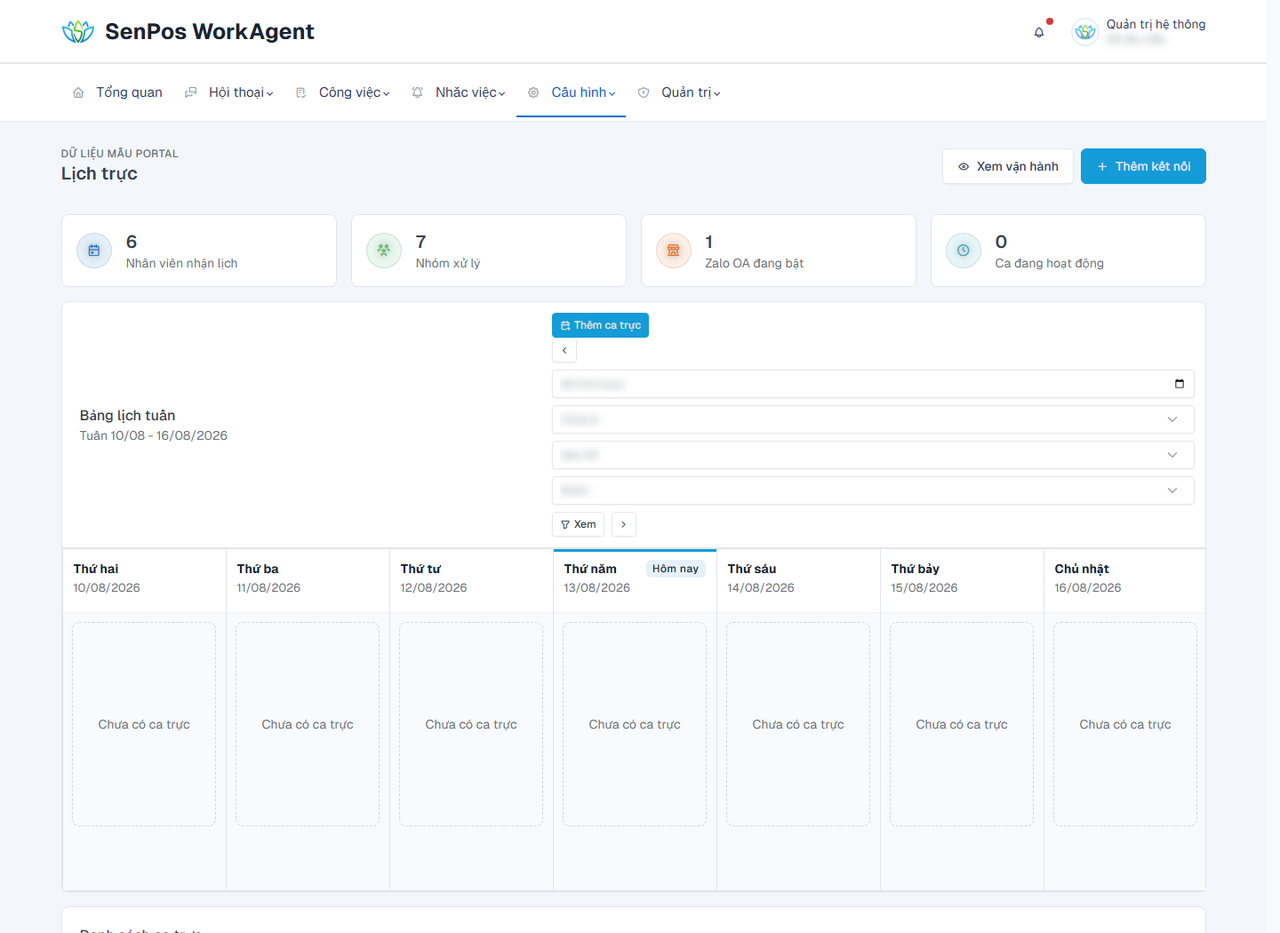
Task: Click the Quản trị hệ thống user name
Action: click(1156, 24)
